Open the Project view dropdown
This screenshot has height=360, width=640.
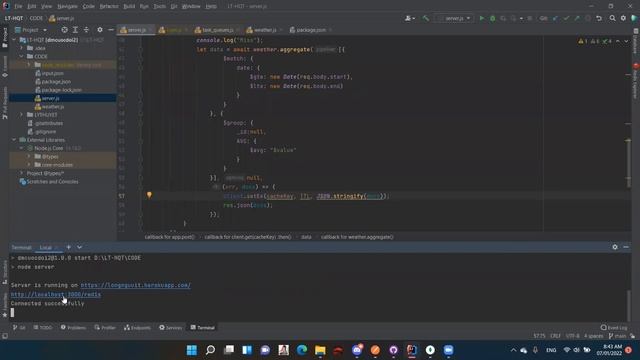click(x=31, y=30)
